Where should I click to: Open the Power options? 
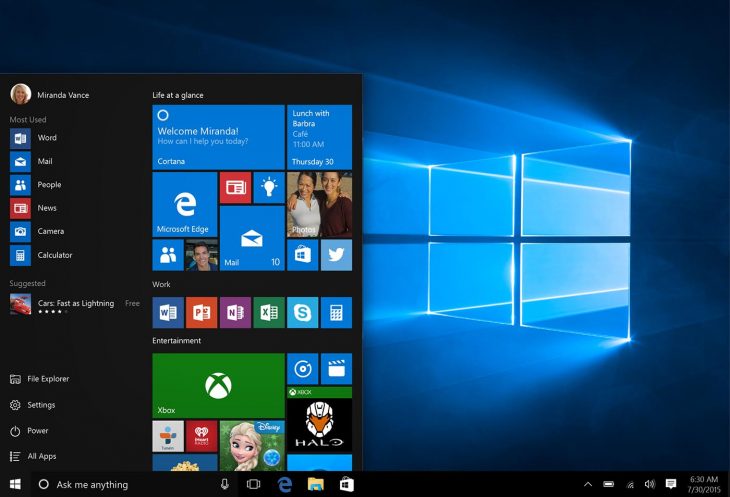[x=29, y=431]
